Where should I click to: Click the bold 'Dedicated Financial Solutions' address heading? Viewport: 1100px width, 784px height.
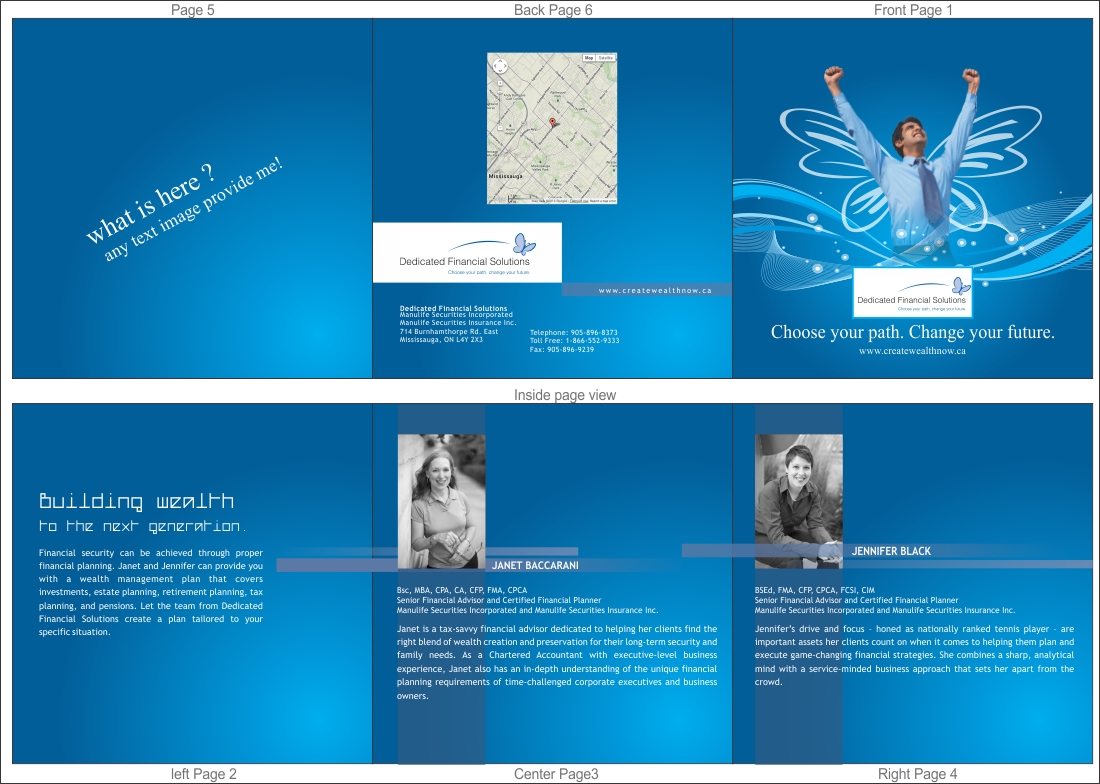pyautogui.click(x=453, y=308)
